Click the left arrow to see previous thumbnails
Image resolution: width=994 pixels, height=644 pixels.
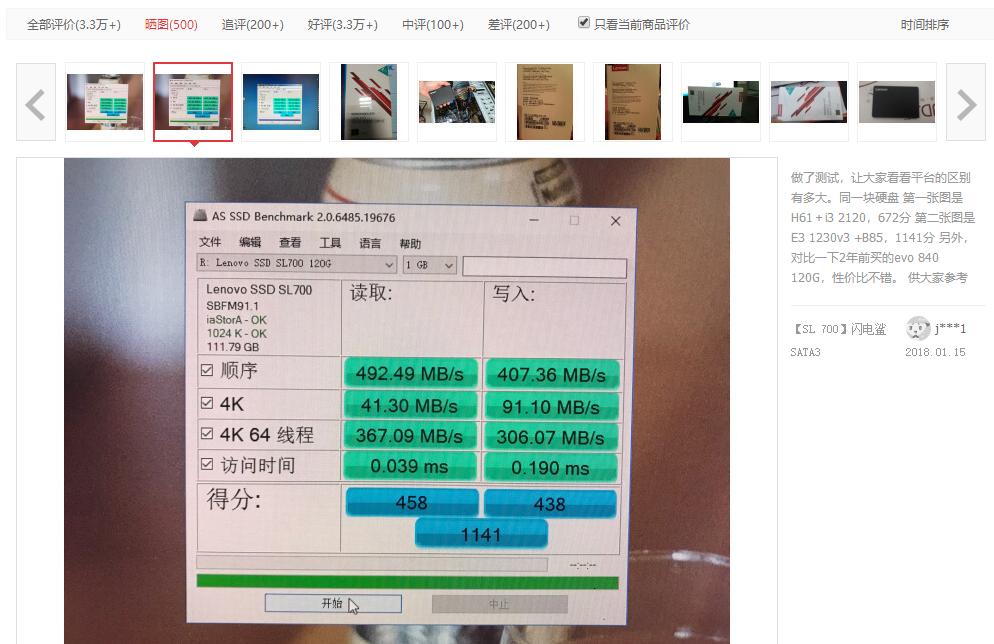click(35, 101)
